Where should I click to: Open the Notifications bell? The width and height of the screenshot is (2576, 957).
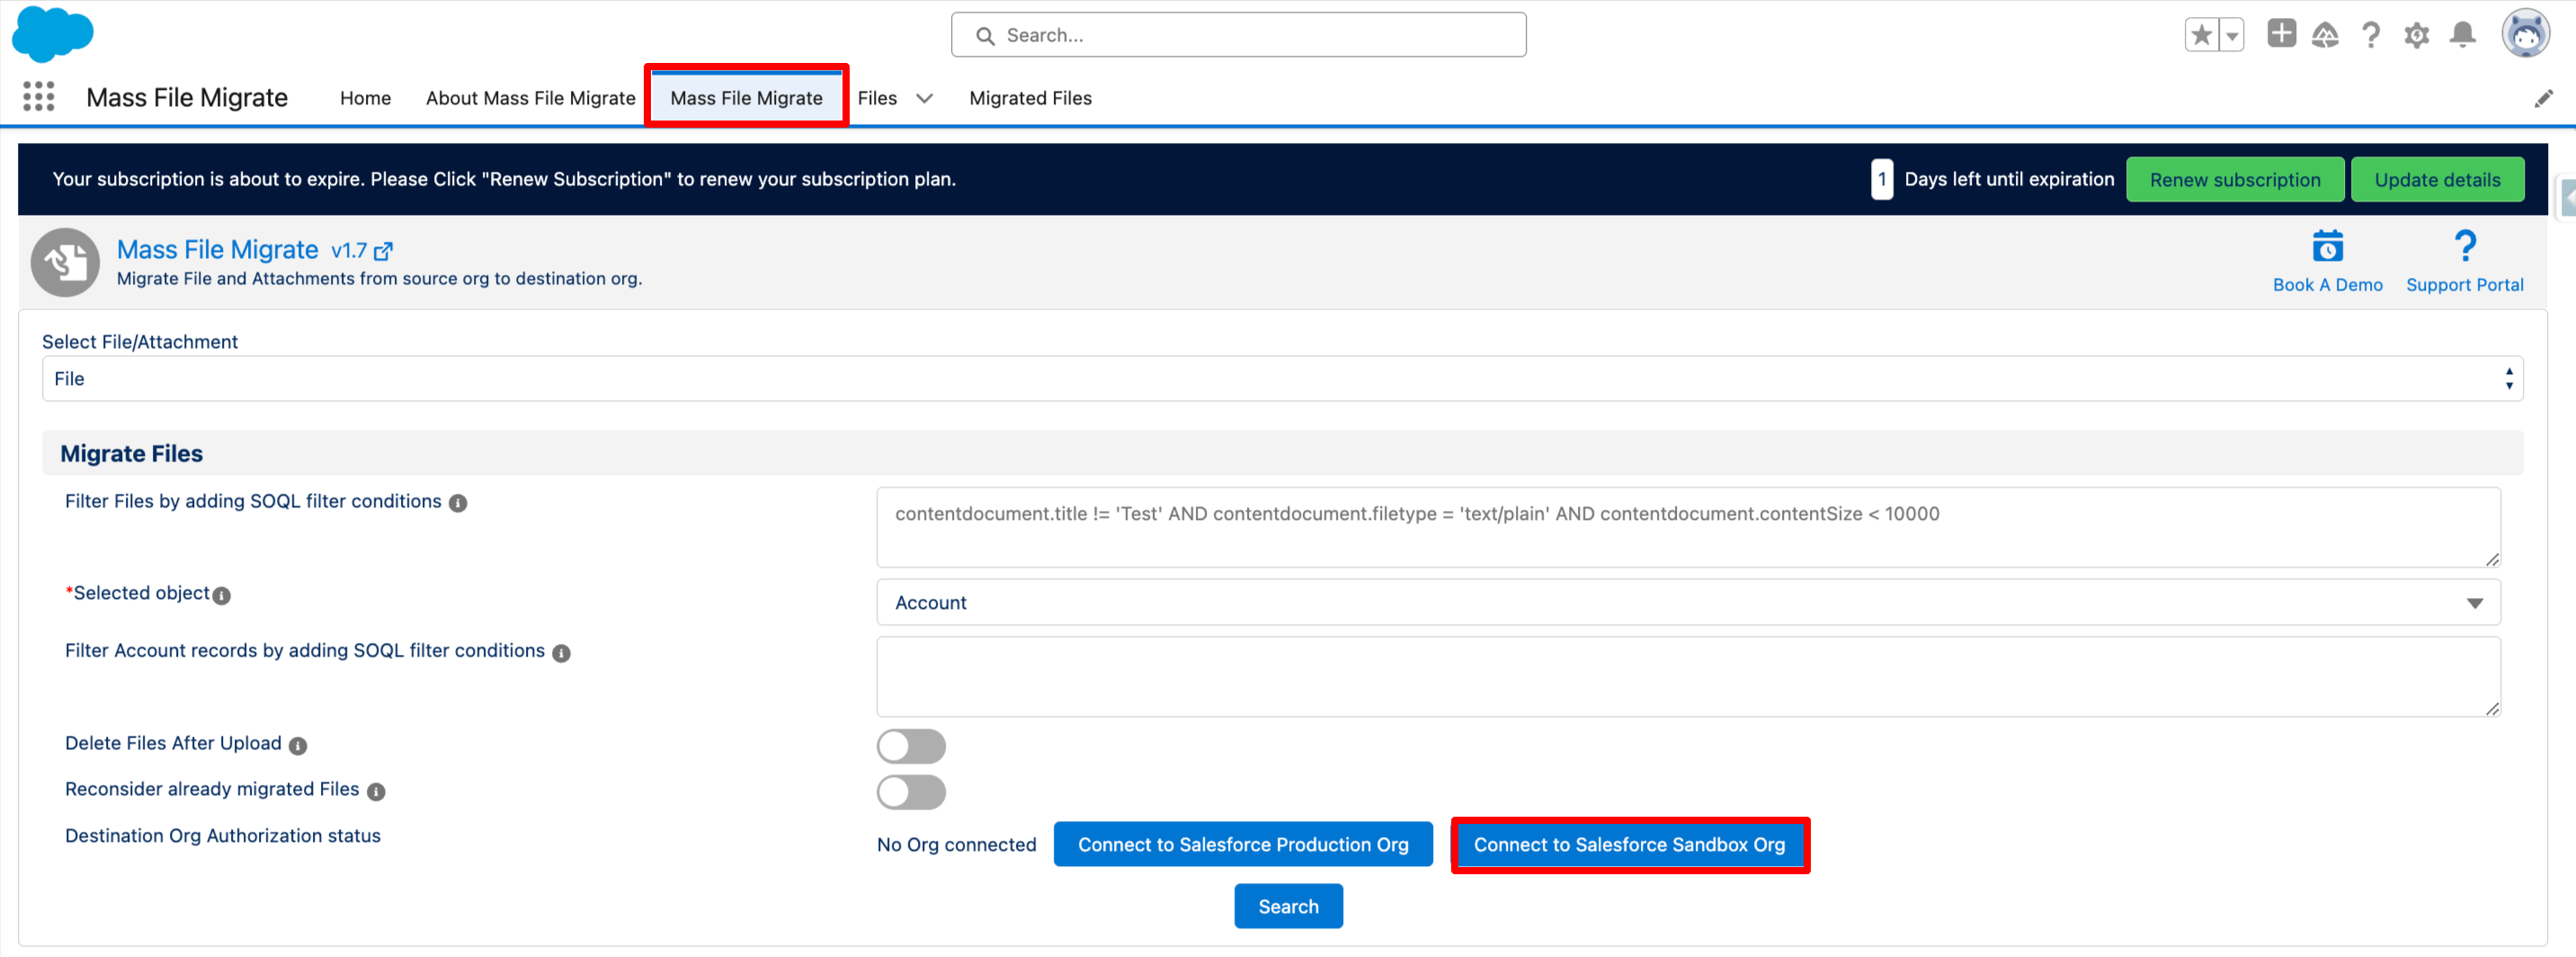click(2462, 35)
